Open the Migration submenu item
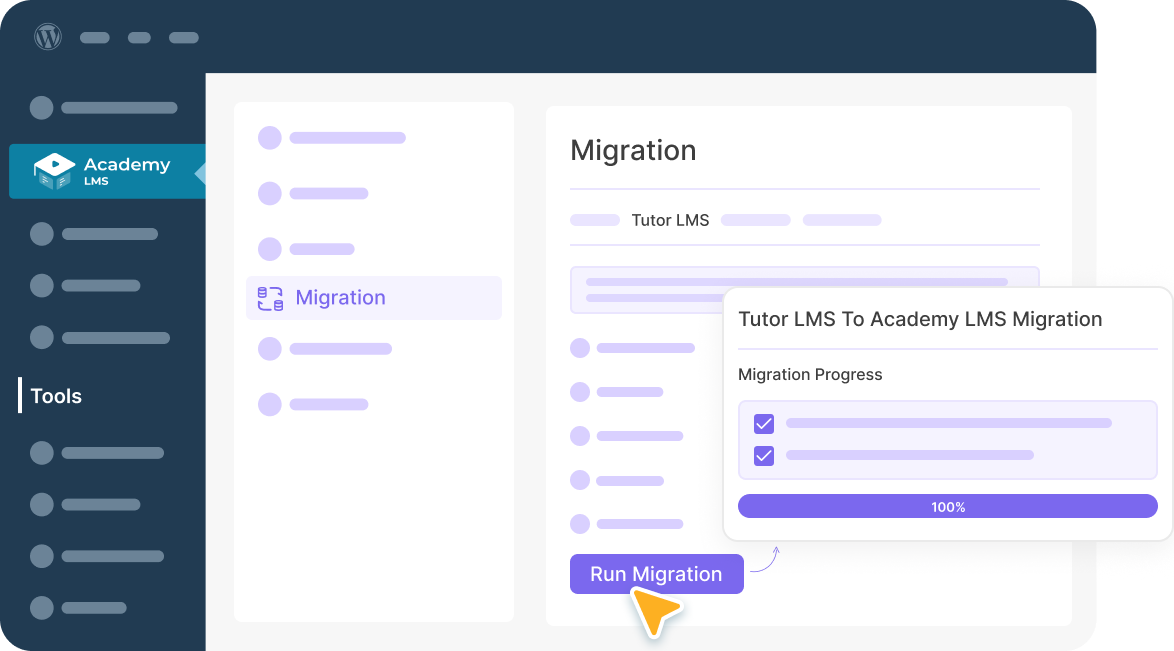Image resolution: width=1174 pixels, height=651 pixels. [x=374, y=298]
